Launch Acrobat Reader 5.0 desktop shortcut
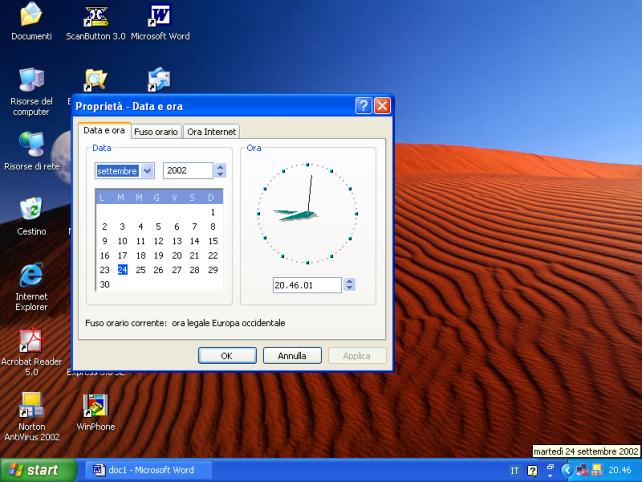Viewport: 642px width, 482px height. pyautogui.click(x=31, y=352)
